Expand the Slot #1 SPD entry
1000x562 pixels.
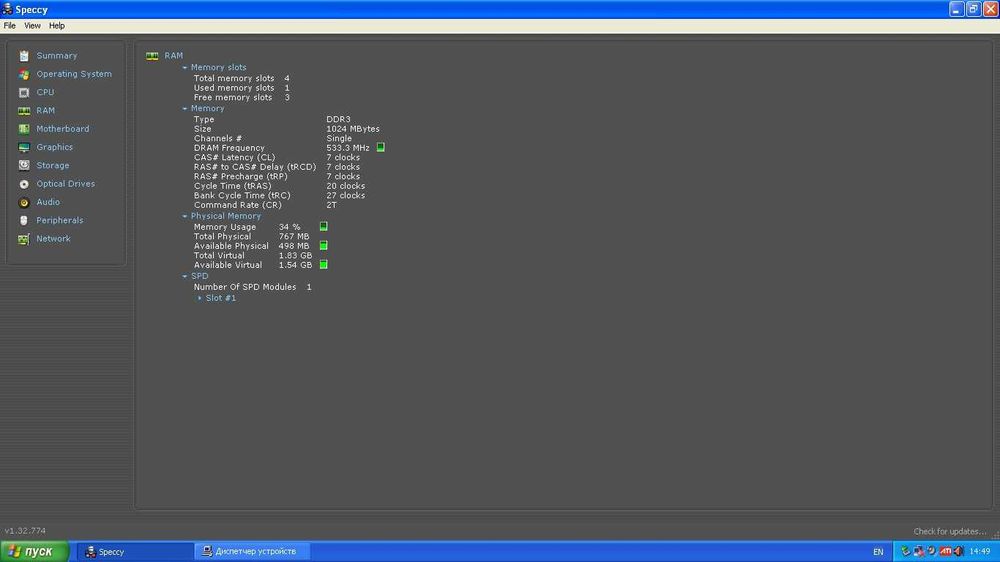pyautogui.click(x=200, y=299)
